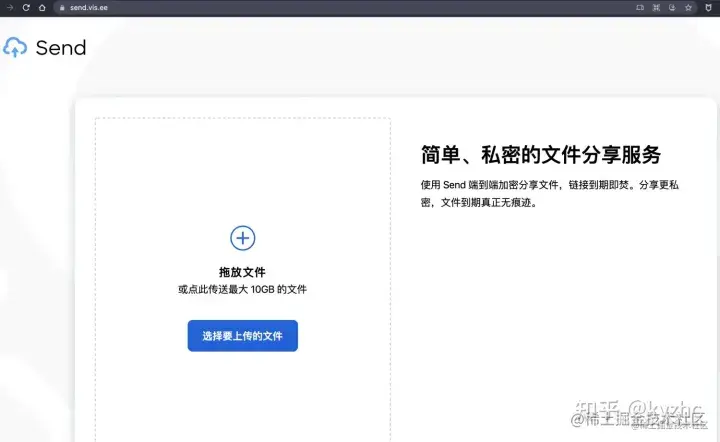Click the circled plus add-file icon
The image size is (720, 442).
242,238
